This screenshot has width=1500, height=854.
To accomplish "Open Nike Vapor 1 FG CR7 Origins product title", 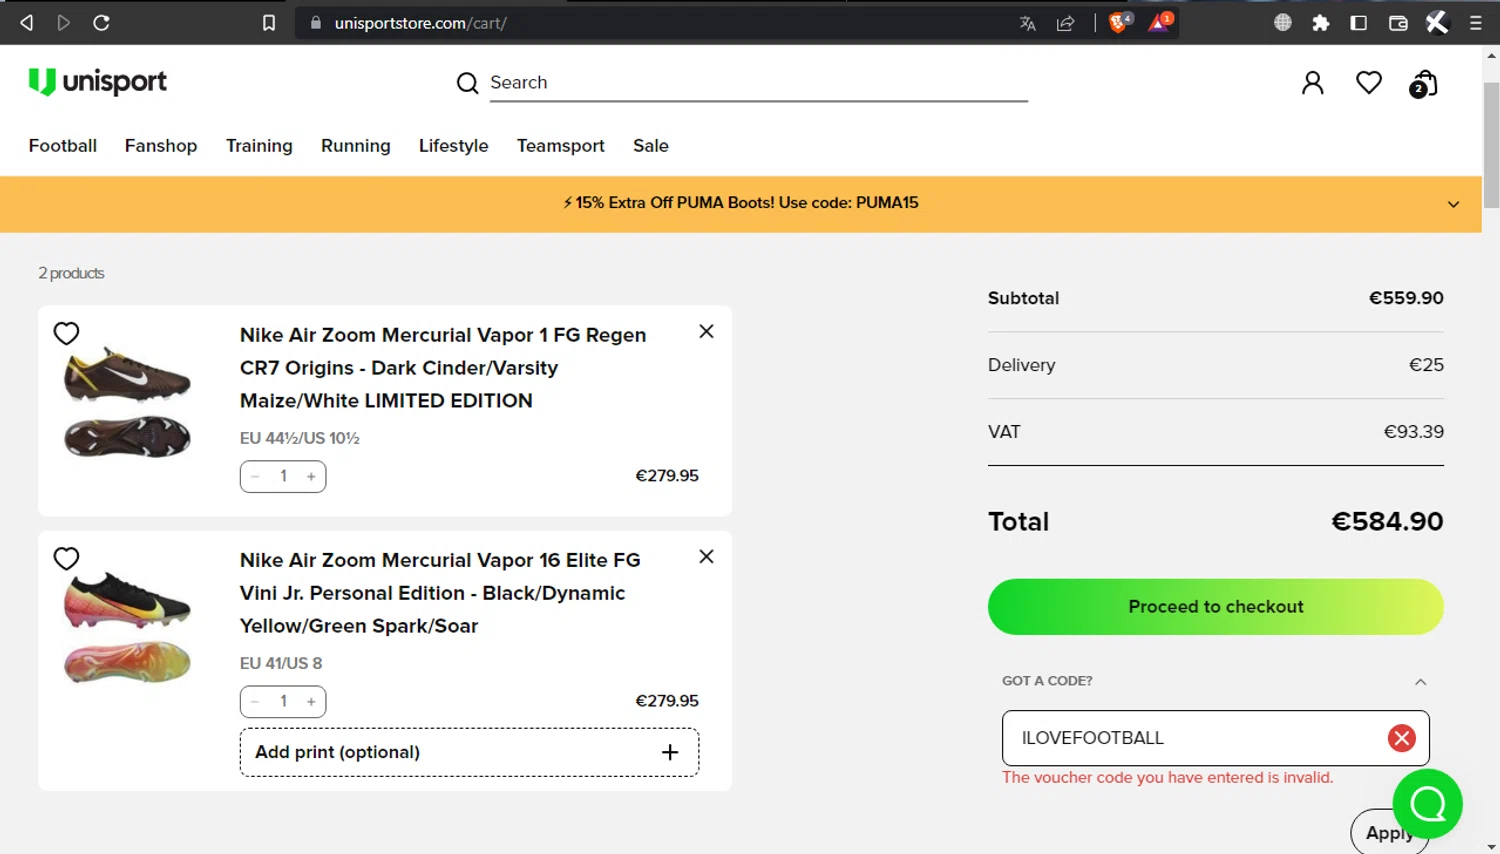I will [x=443, y=368].
